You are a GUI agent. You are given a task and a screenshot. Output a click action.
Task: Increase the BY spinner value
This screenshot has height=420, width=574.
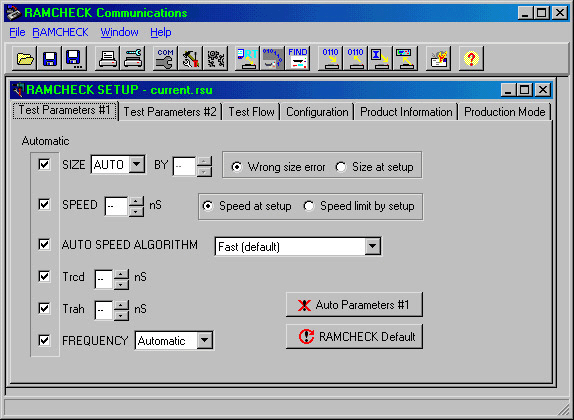coord(204,161)
